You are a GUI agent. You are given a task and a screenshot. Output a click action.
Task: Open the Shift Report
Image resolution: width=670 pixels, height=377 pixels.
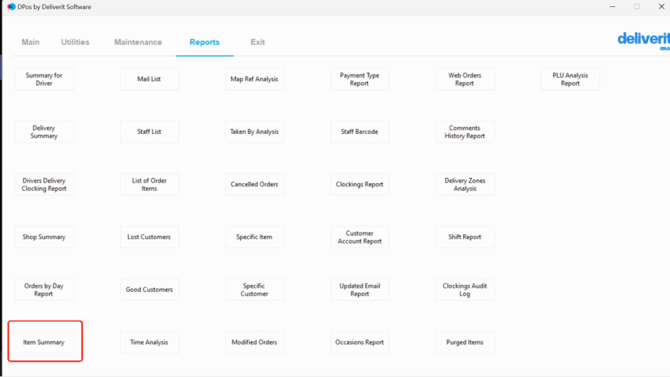coord(465,237)
